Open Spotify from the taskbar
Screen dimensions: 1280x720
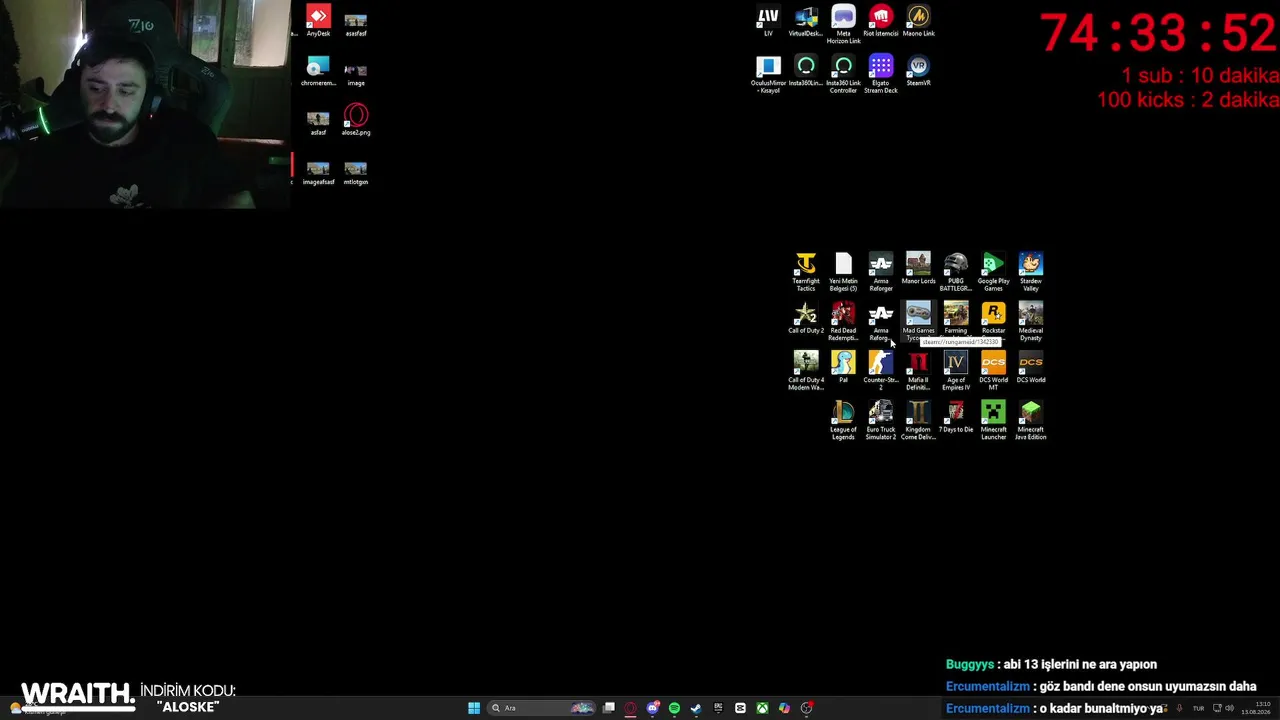(674, 708)
